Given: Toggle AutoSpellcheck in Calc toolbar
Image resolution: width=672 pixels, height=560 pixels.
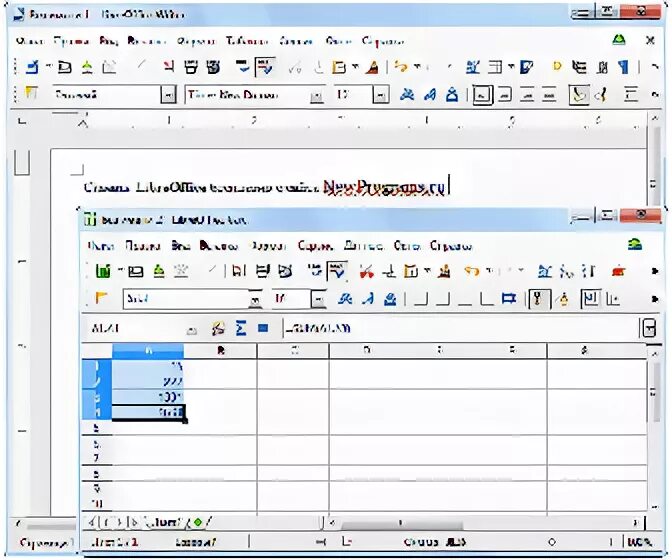Looking at the screenshot, I should tap(338, 272).
